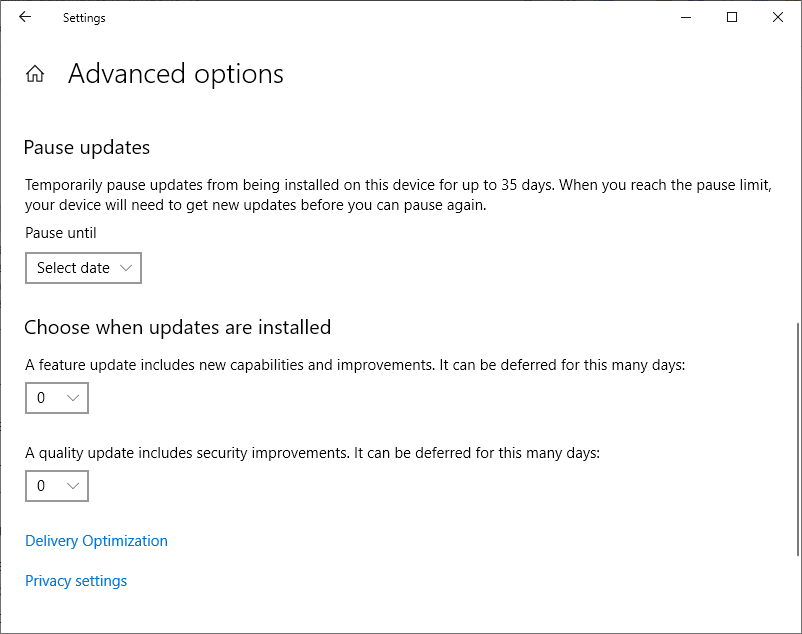Minimize the Settings window
Image resolution: width=802 pixels, height=634 pixels.
686,17
